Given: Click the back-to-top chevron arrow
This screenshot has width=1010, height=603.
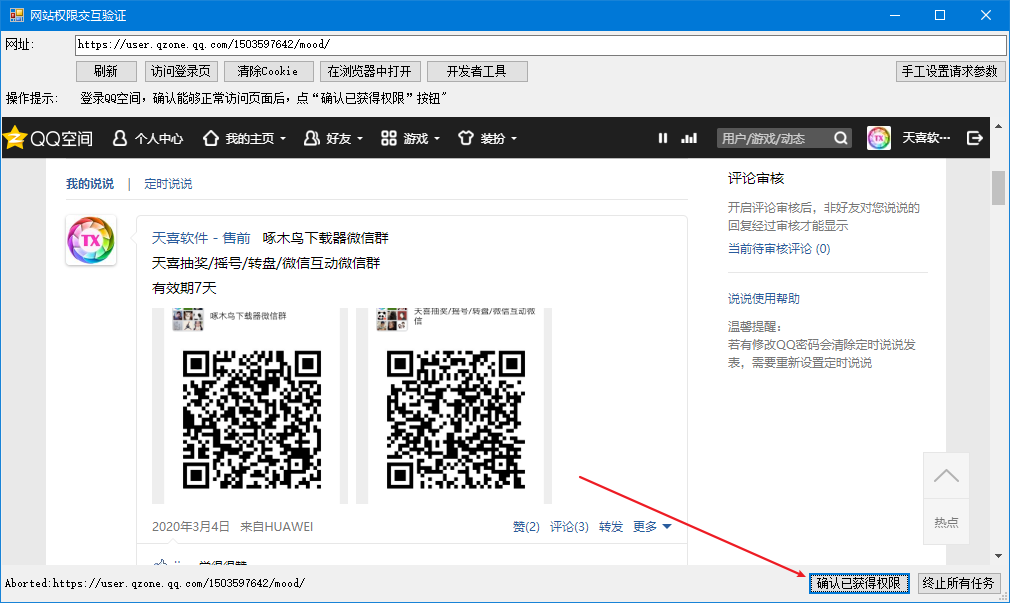Looking at the screenshot, I should coord(946,476).
